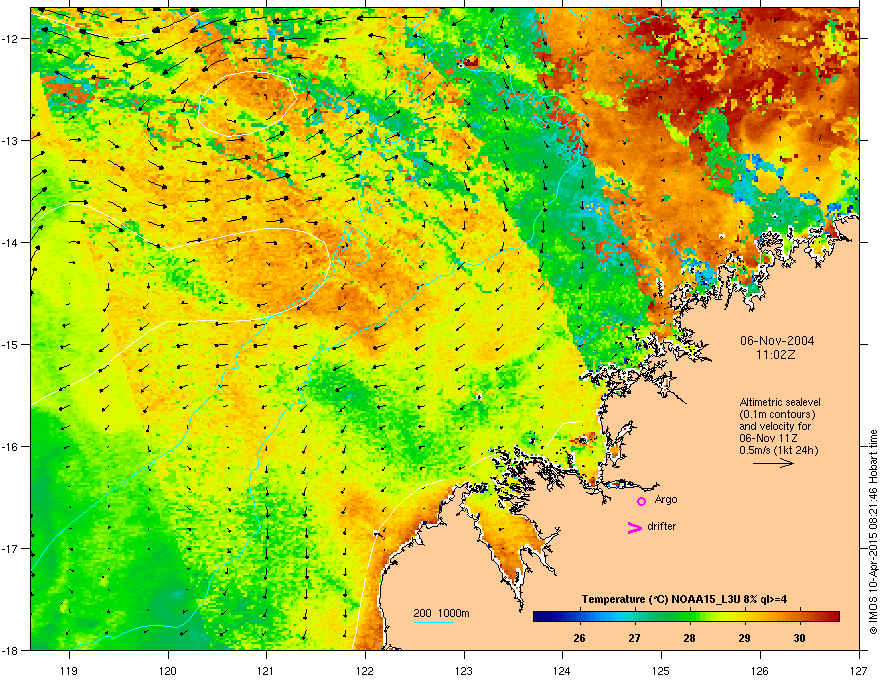
Task: Click the colorbar value 28
Action: tap(689, 638)
